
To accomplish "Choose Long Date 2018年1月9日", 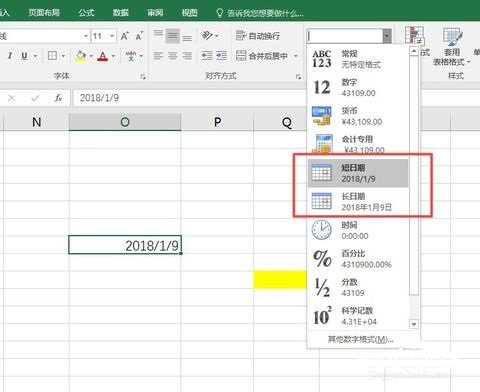I will point(358,202).
